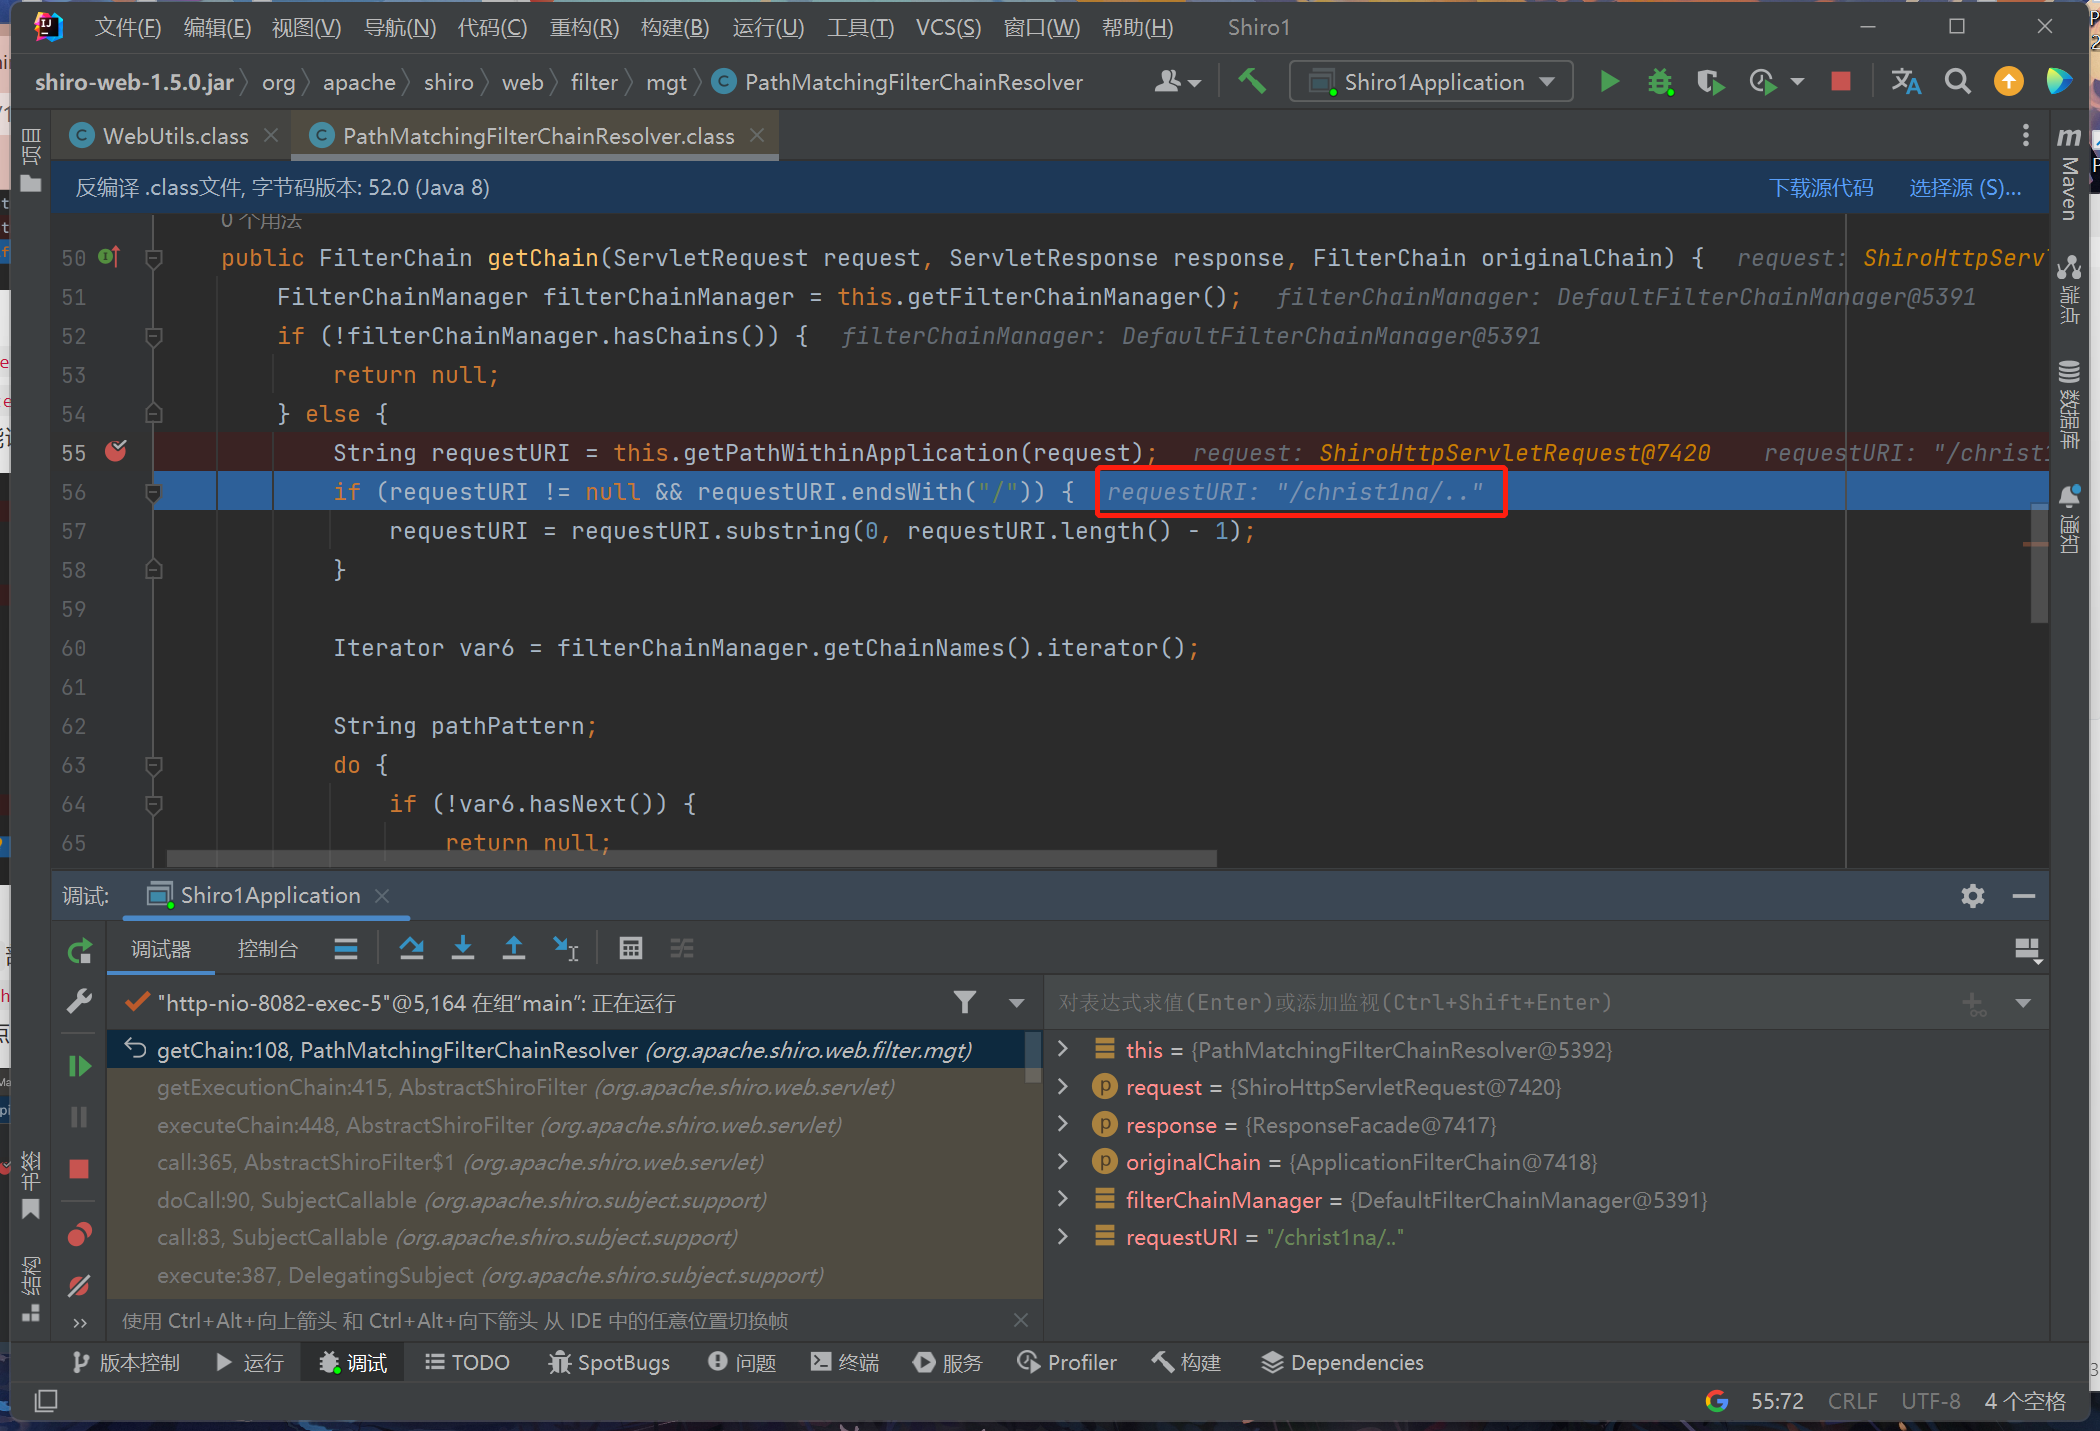Image resolution: width=2100 pixels, height=1431 pixels.
Task: Click the Step Into debugger icon
Action: (462, 948)
